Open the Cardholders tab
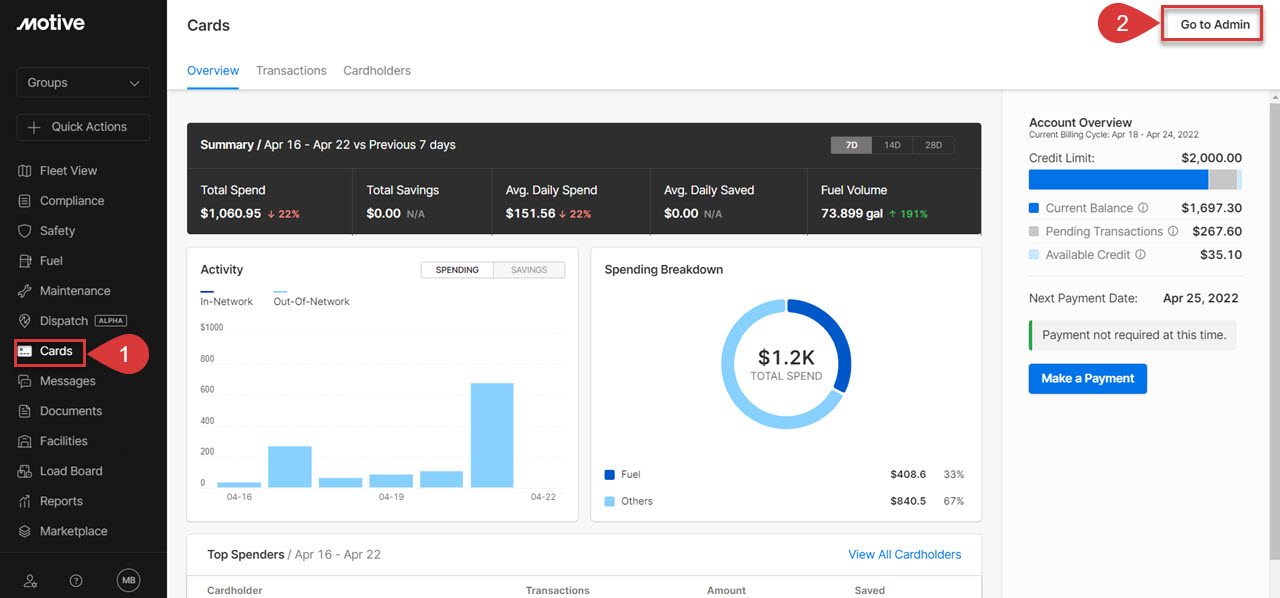The height and width of the screenshot is (598, 1280). pos(377,71)
